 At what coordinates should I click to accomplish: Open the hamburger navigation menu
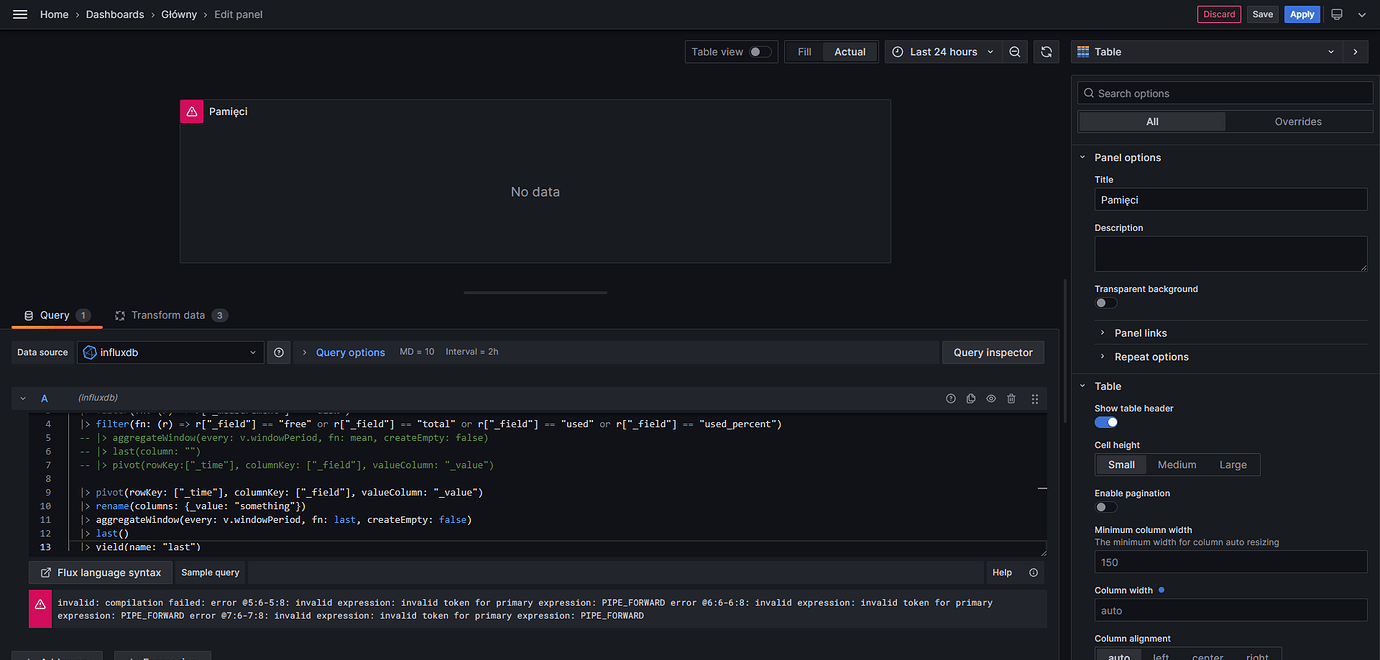[x=20, y=15]
